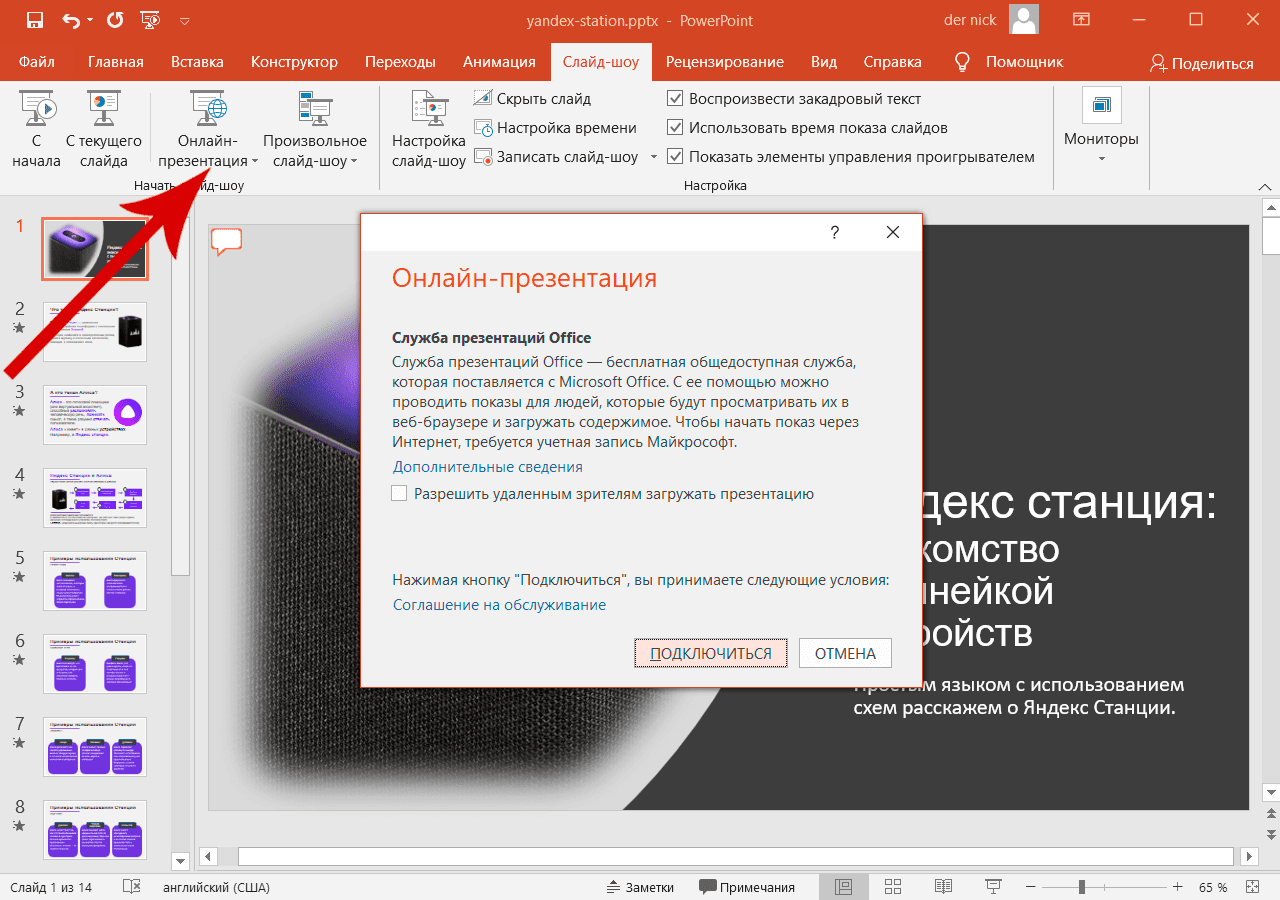
Task: Start slide show from status bar
Action: (x=993, y=887)
